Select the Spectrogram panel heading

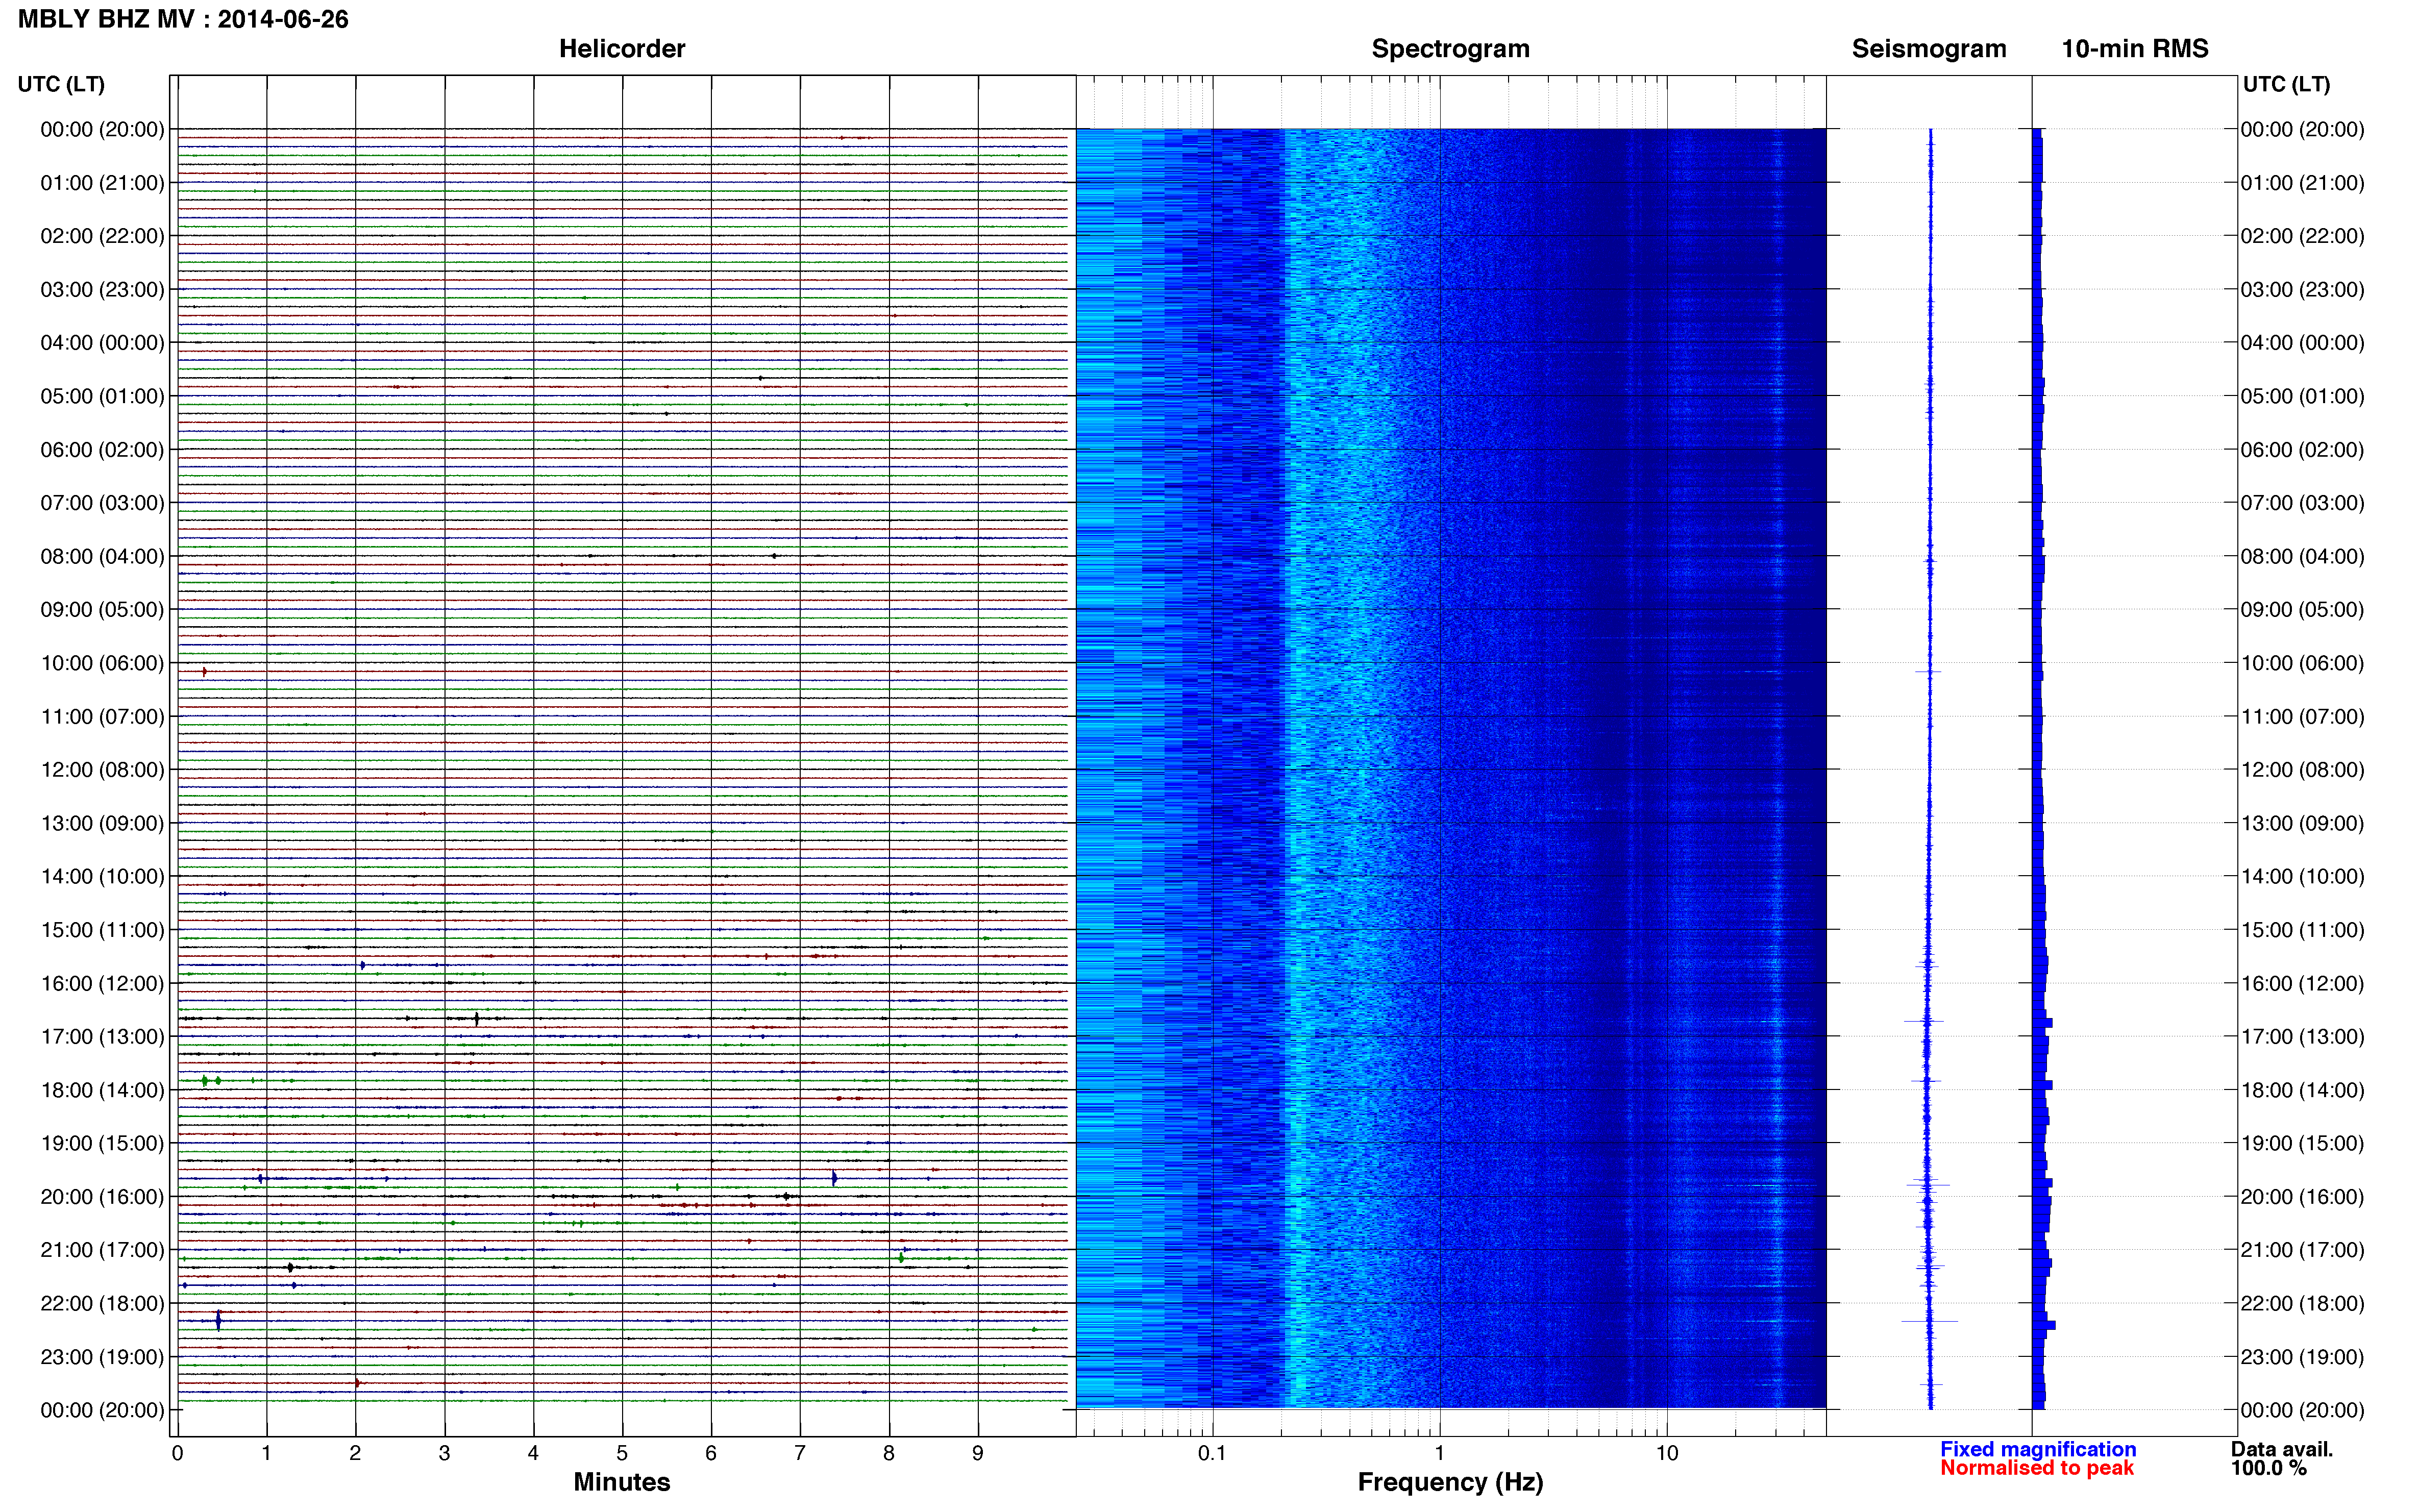(1450, 49)
